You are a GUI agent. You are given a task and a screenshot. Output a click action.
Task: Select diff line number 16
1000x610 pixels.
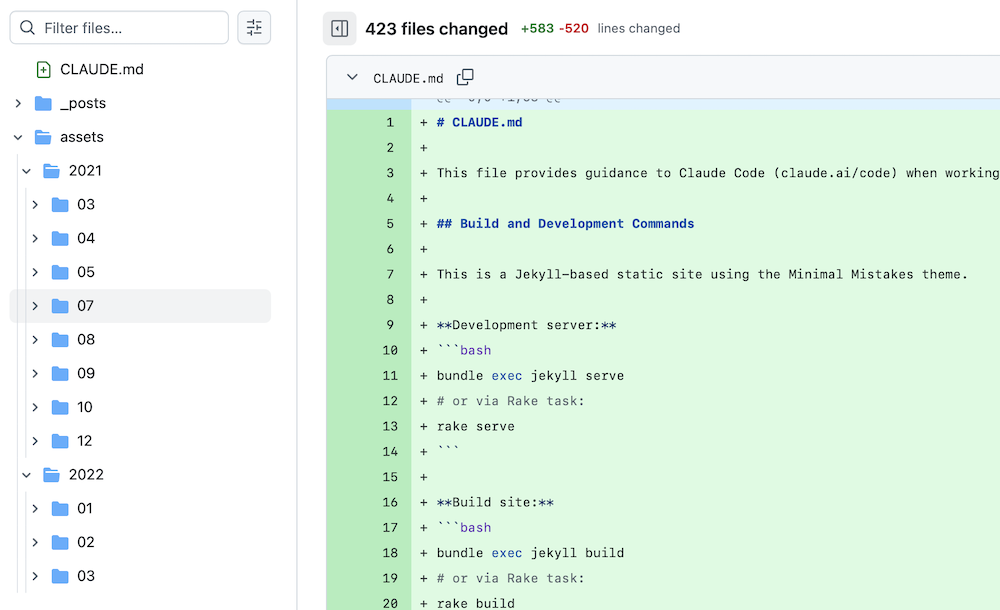pyautogui.click(x=390, y=502)
